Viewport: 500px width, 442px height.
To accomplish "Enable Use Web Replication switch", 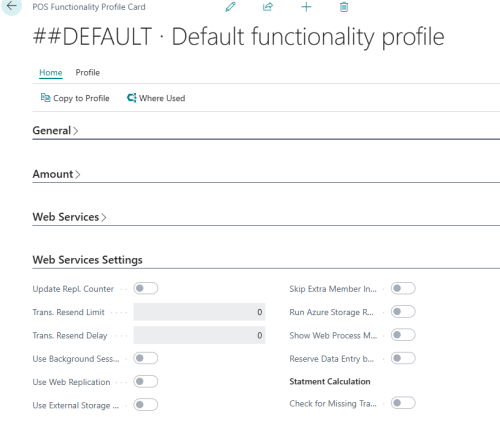I will pyautogui.click(x=146, y=382).
